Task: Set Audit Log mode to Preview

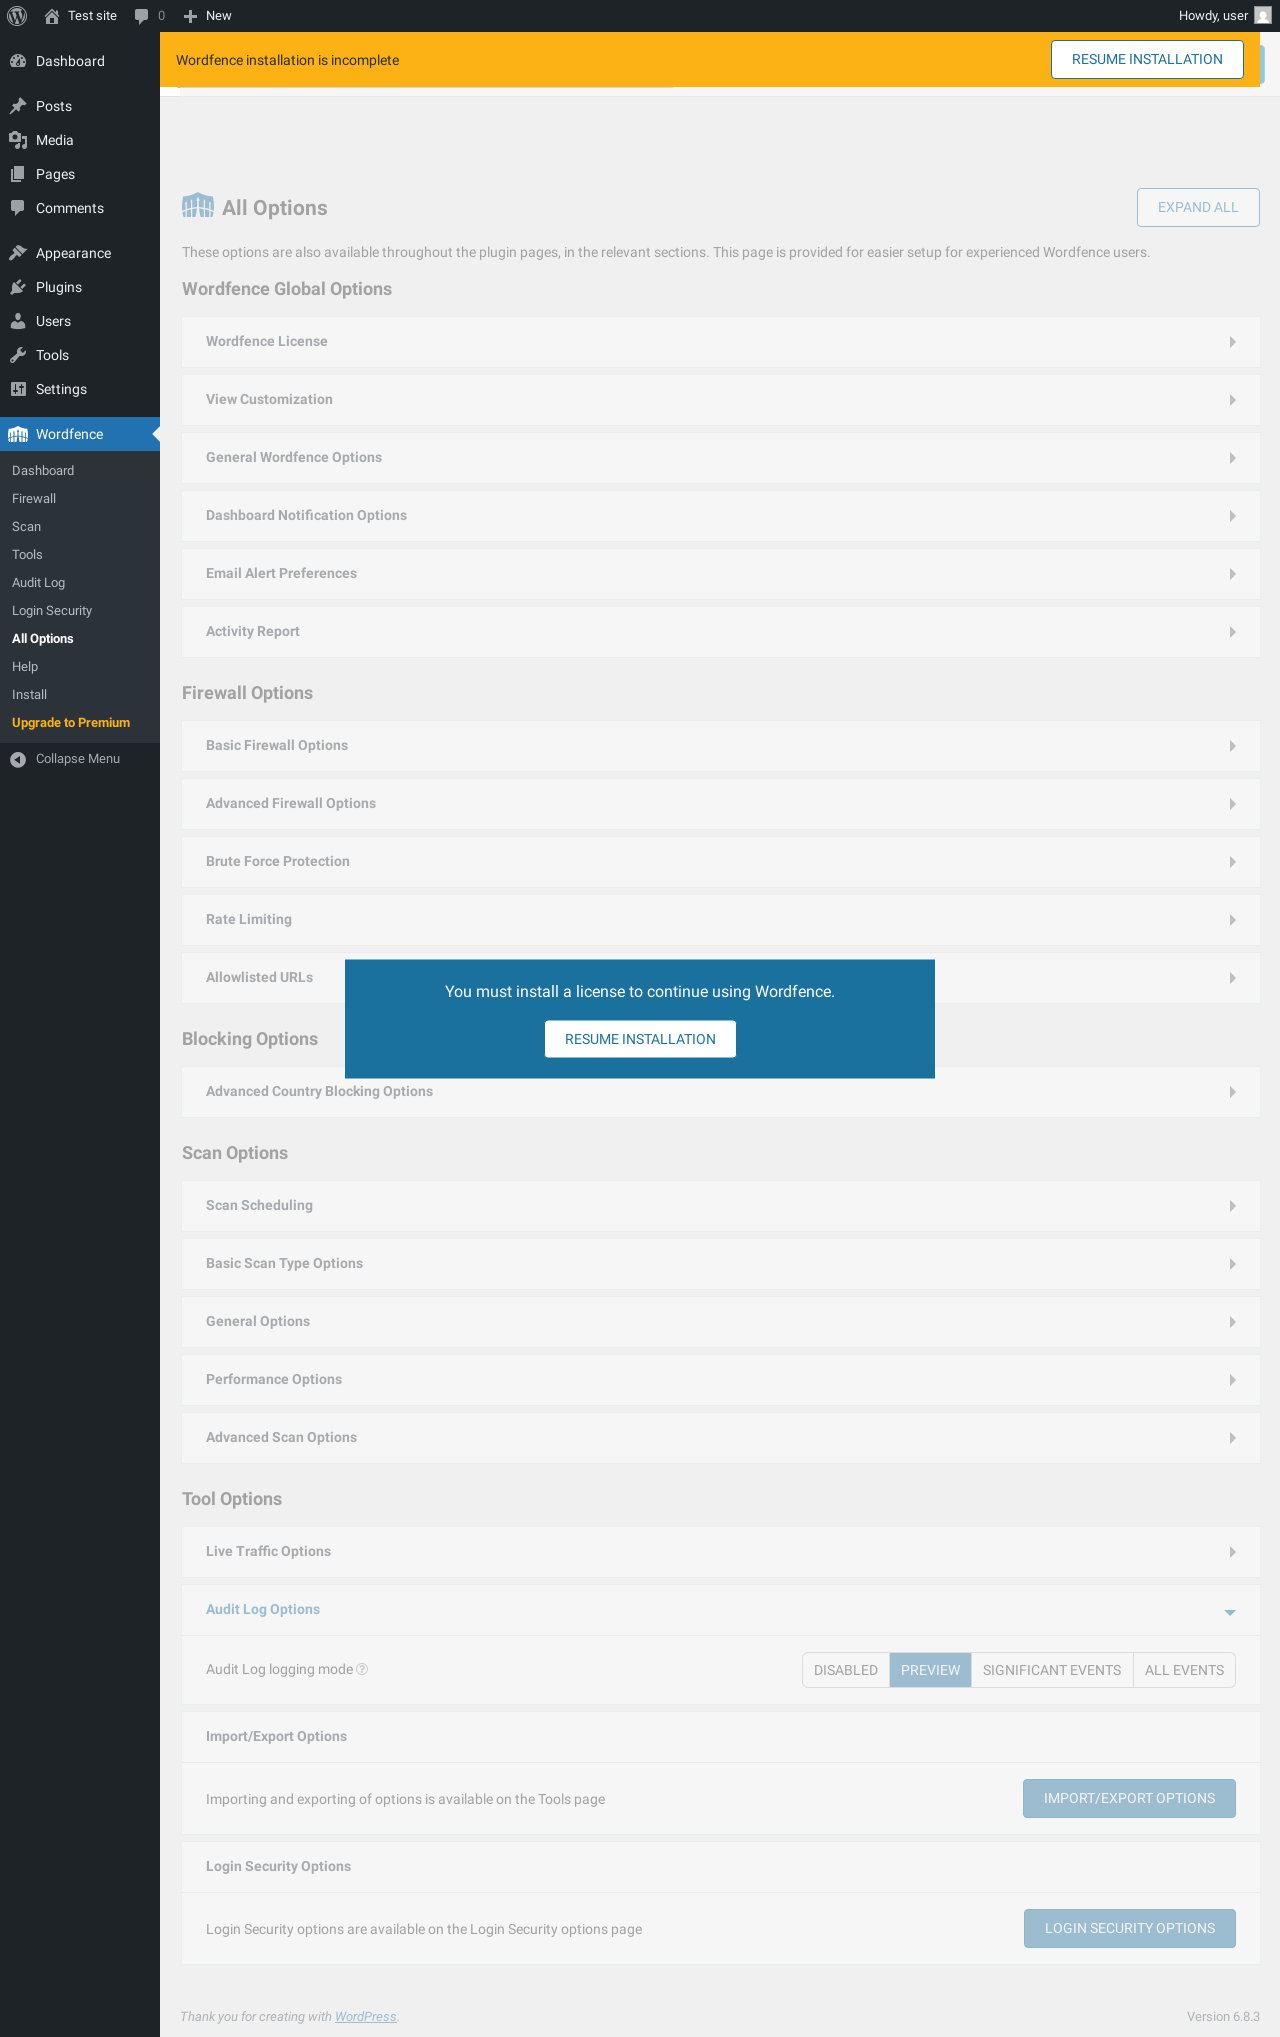Action: click(930, 1670)
